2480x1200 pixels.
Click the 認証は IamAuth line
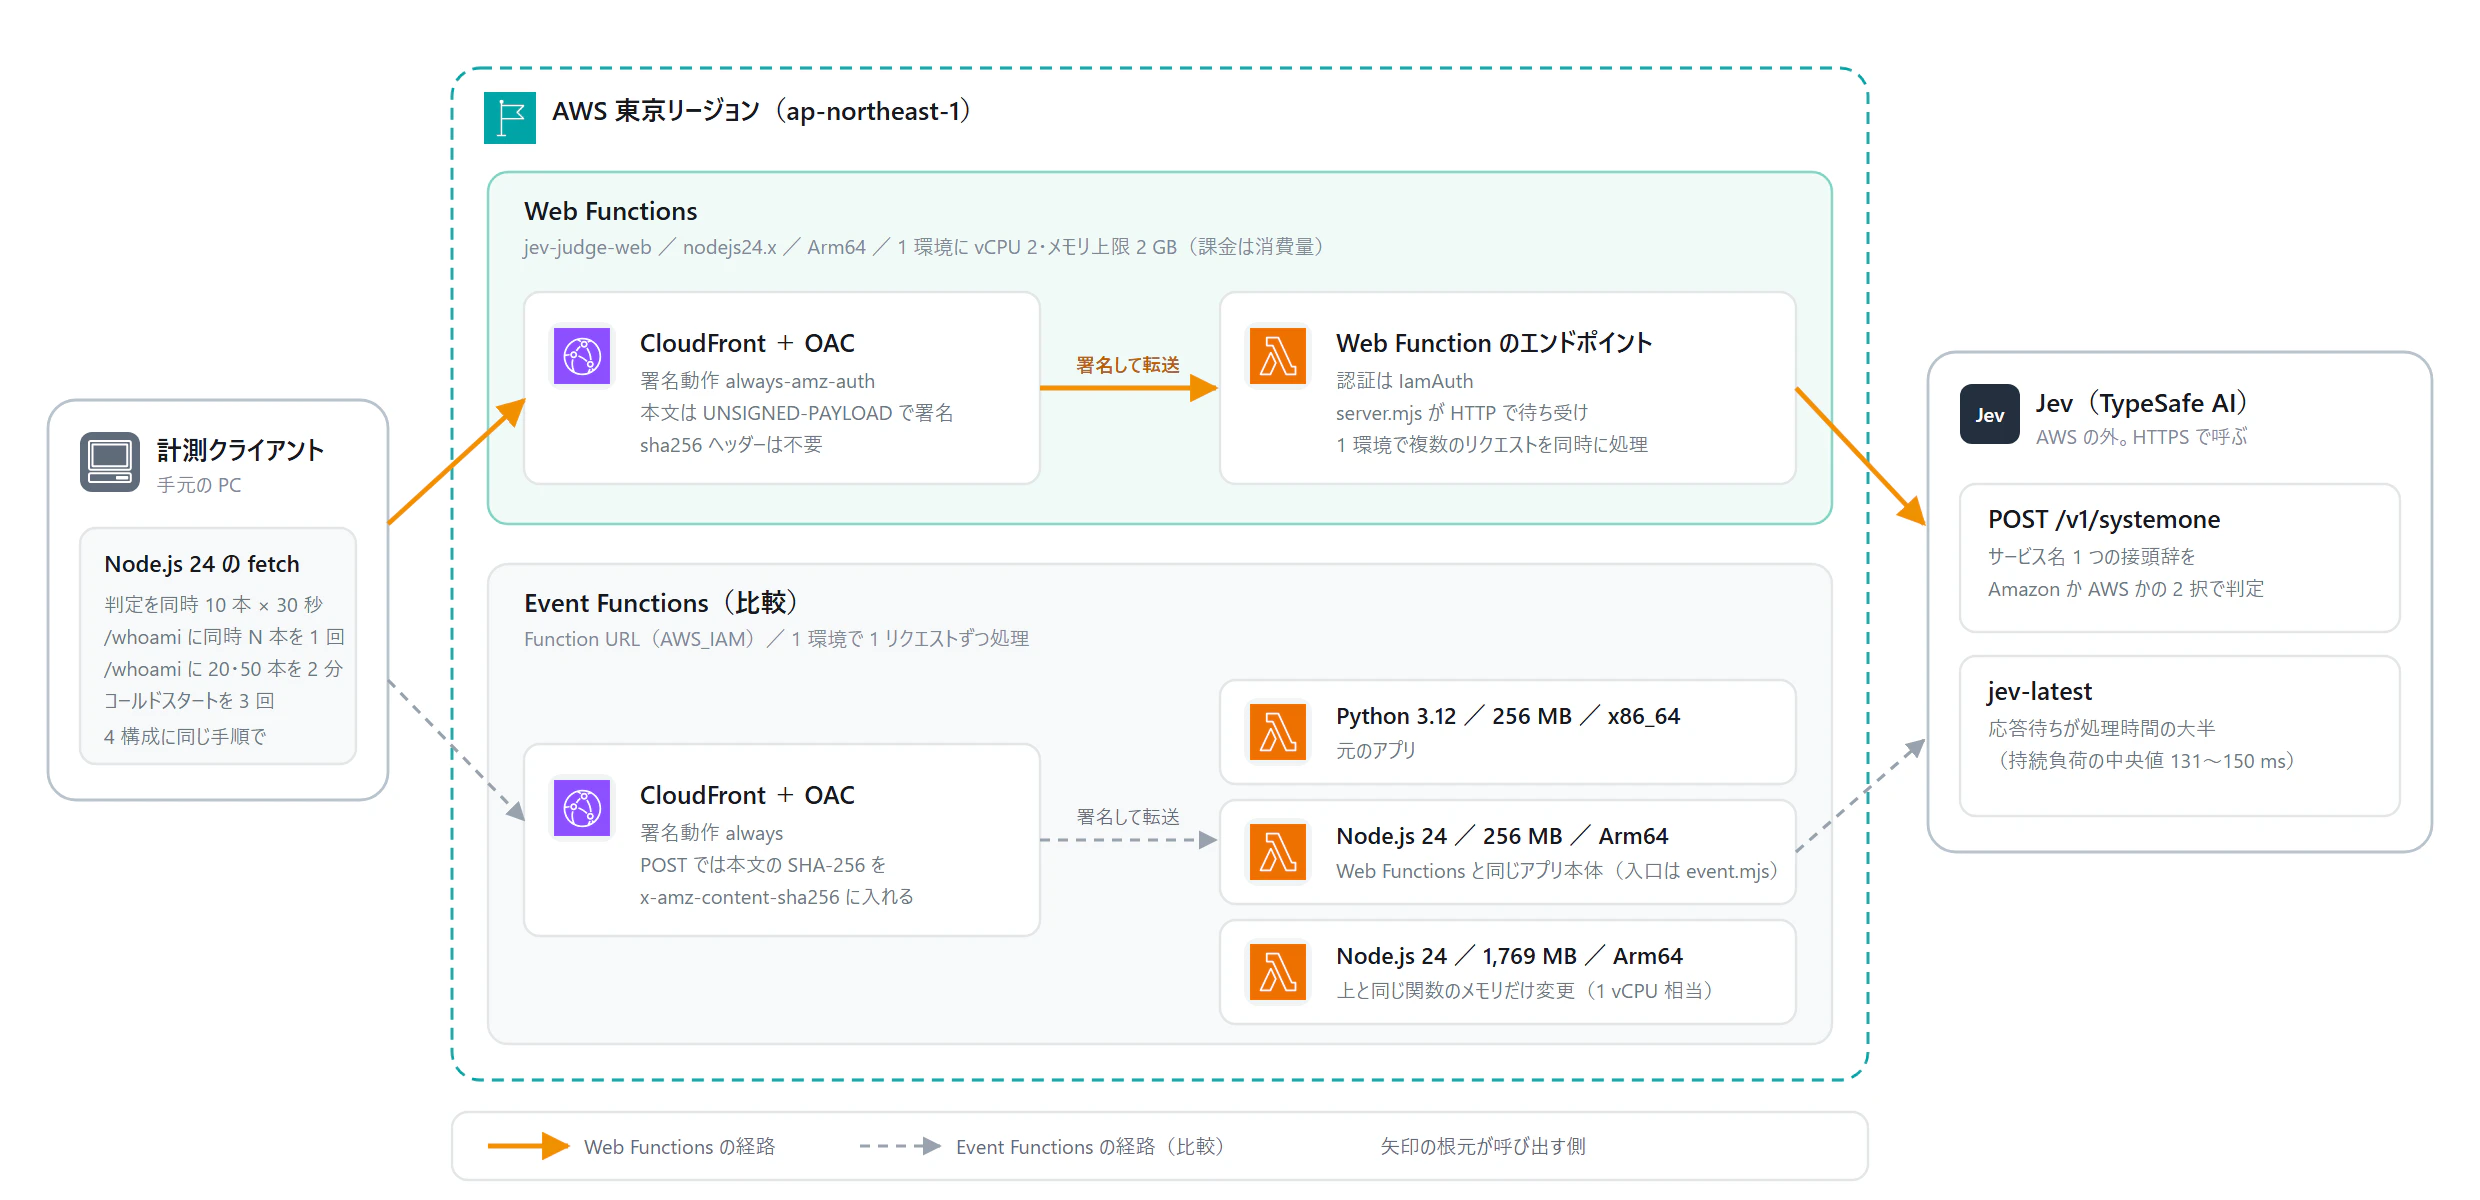1404,381
